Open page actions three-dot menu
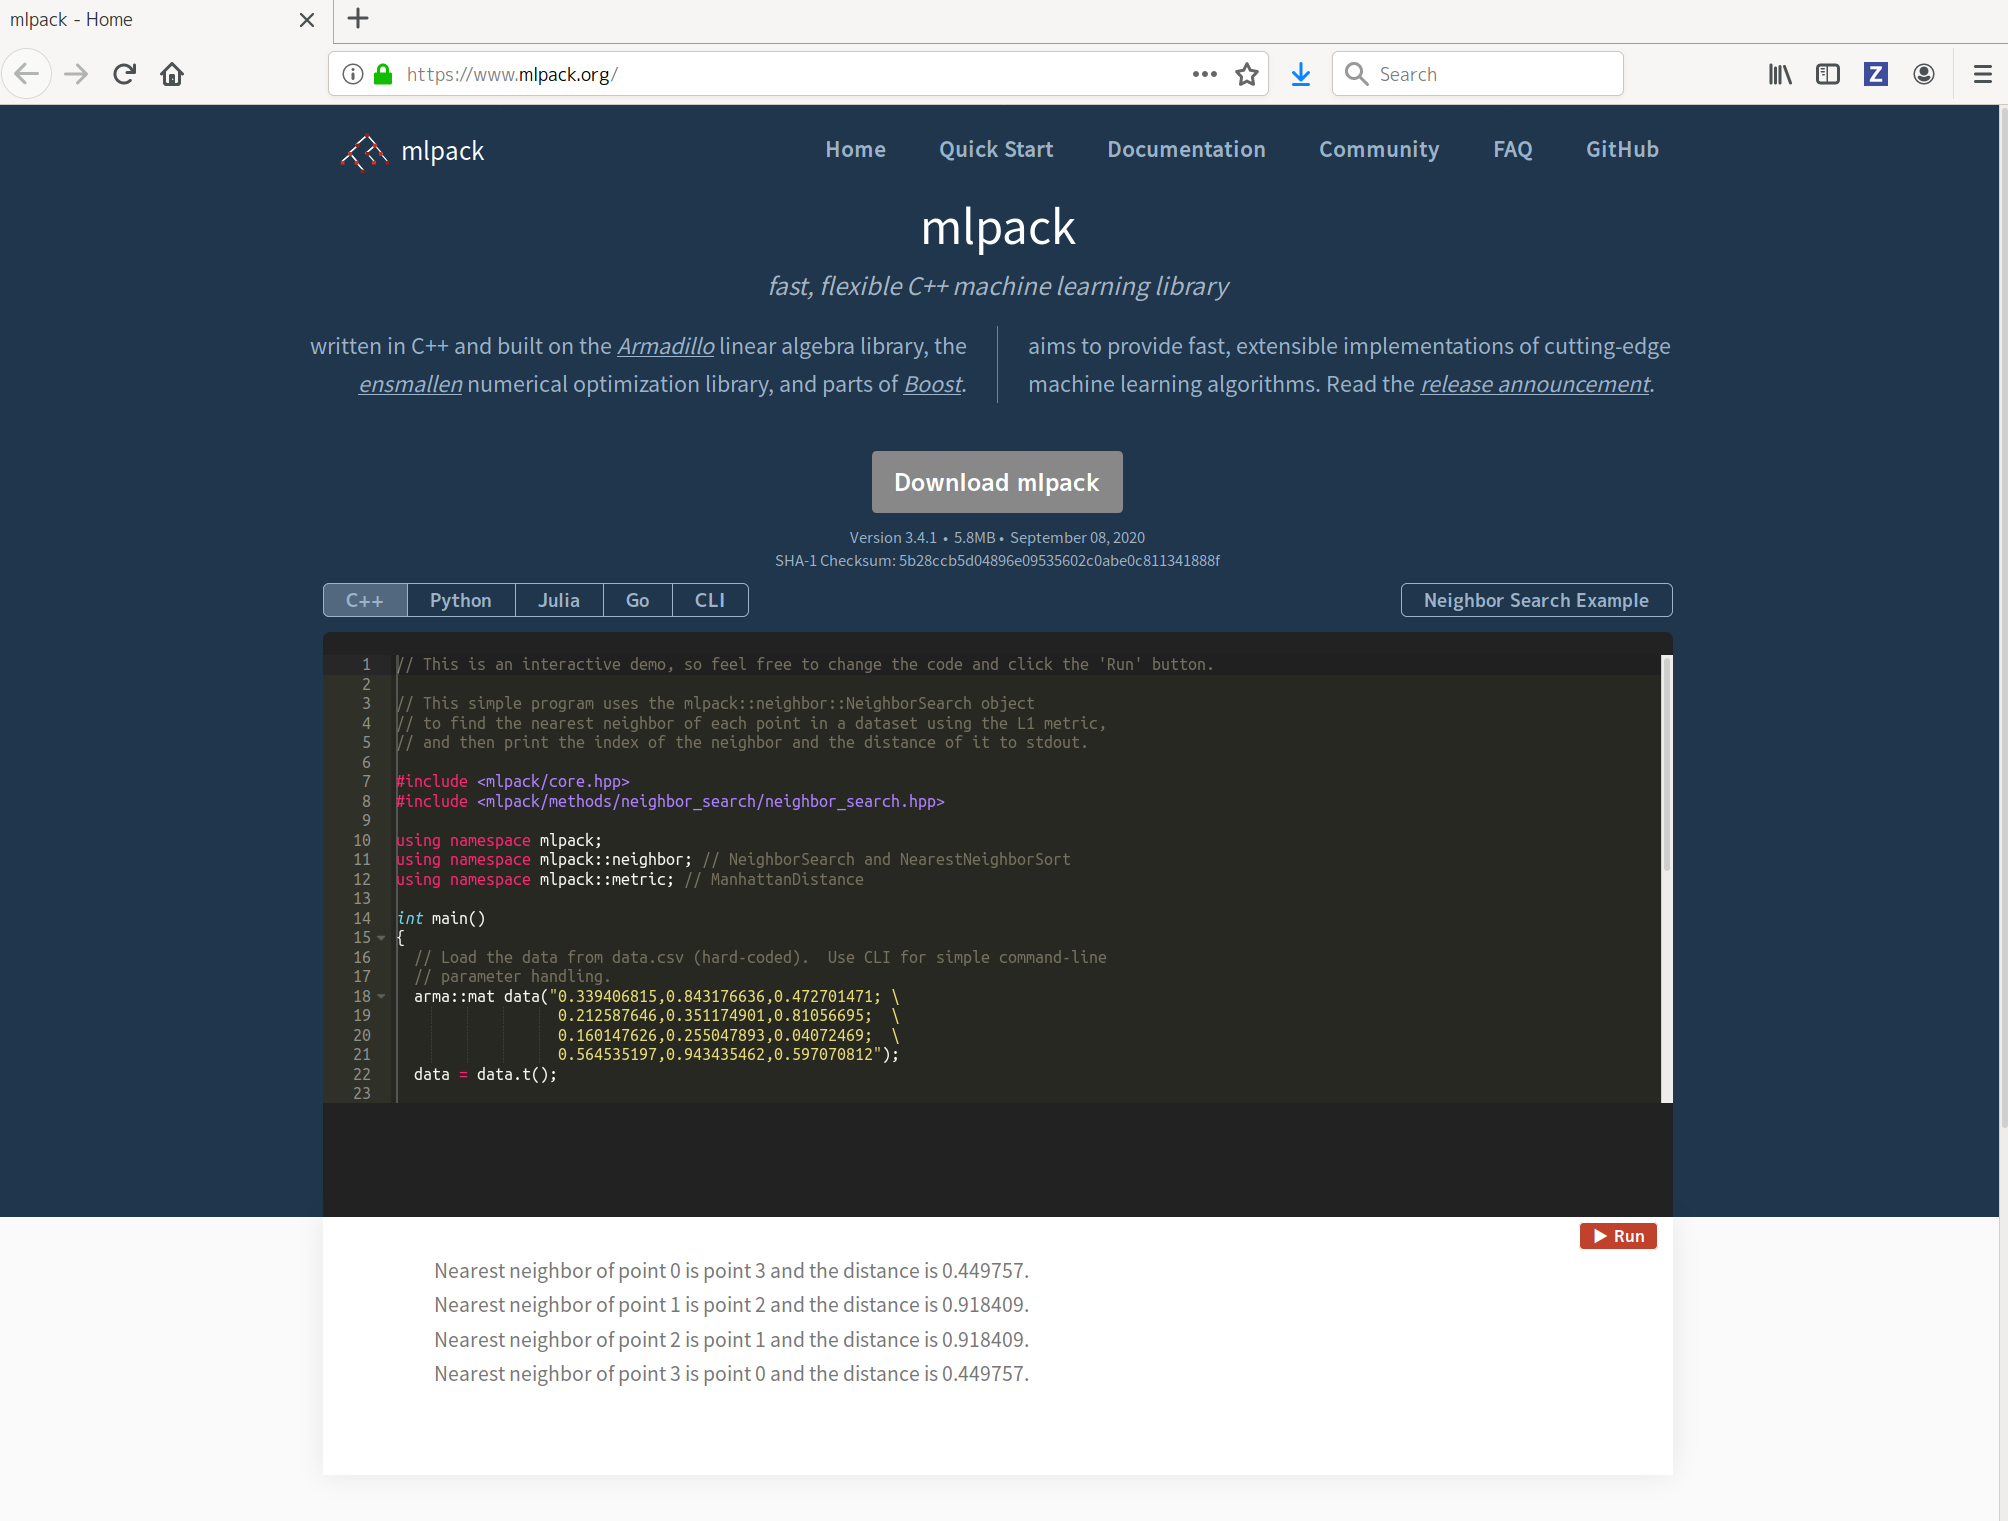2008x1521 pixels. pos(1205,74)
